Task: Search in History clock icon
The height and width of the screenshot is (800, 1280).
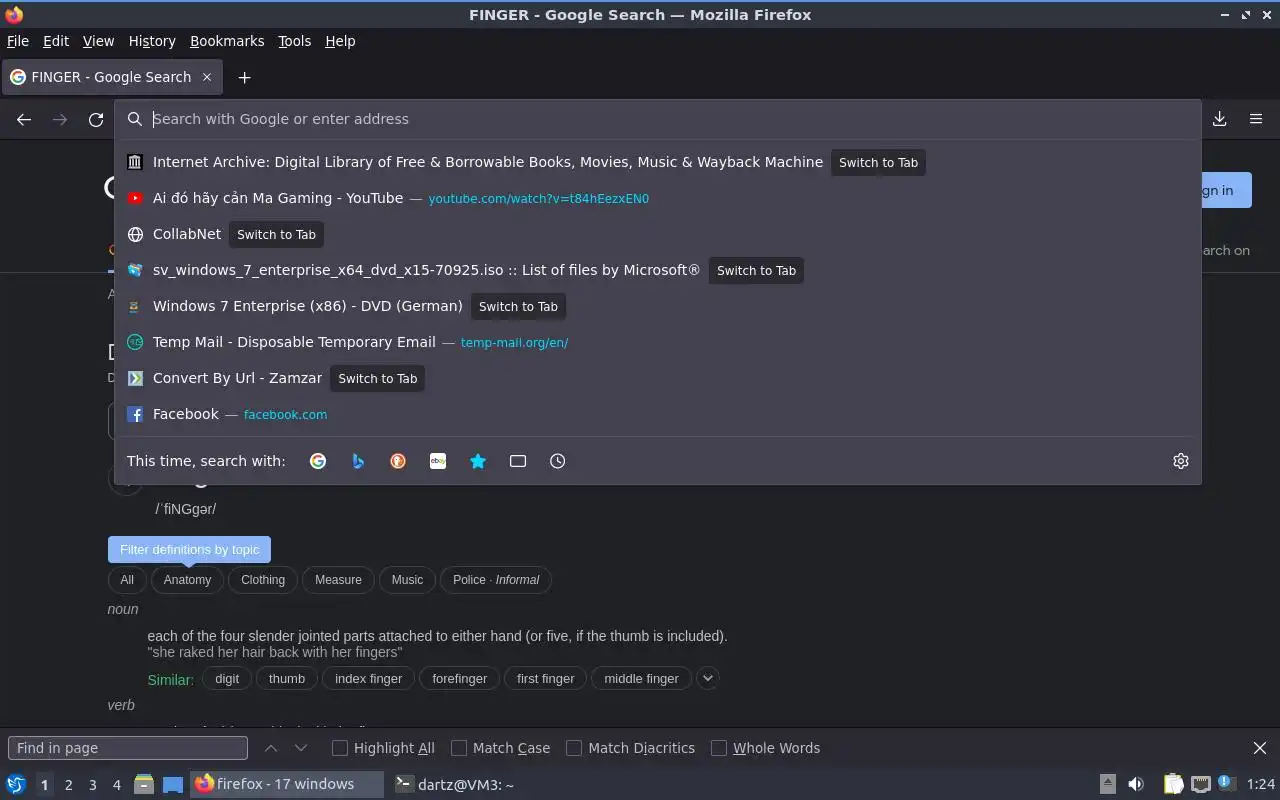Action: coord(558,461)
